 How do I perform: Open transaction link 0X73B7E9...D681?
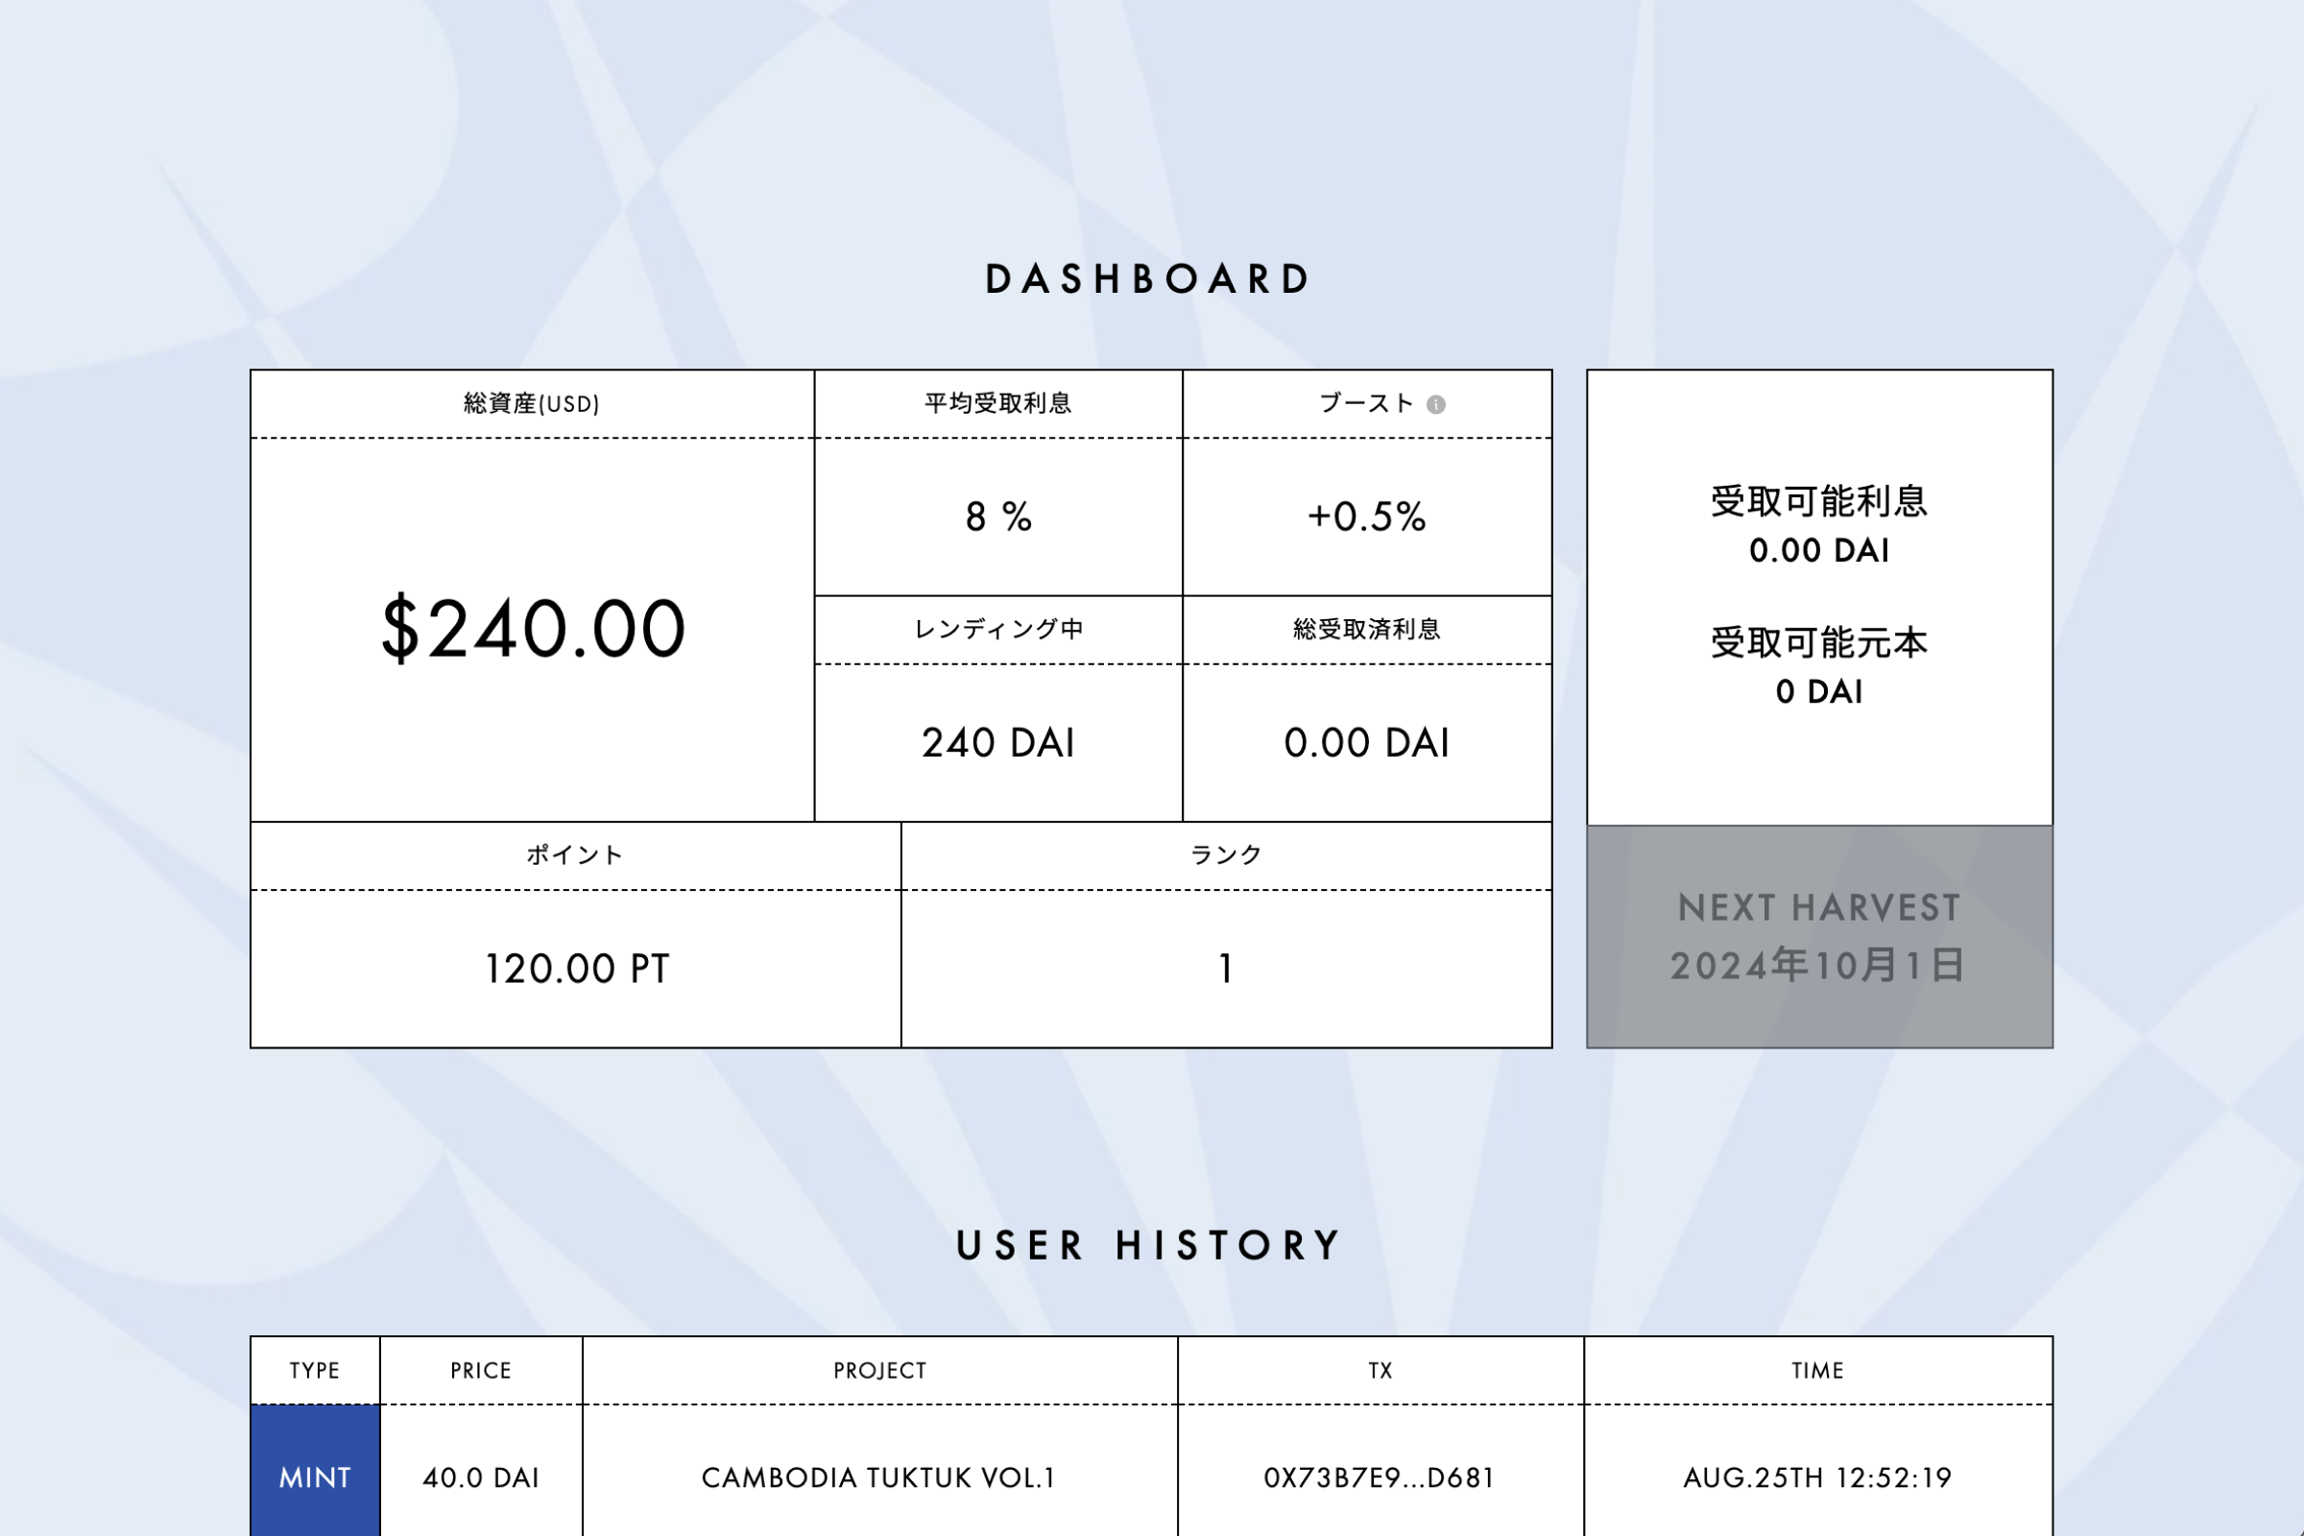point(1379,1477)
